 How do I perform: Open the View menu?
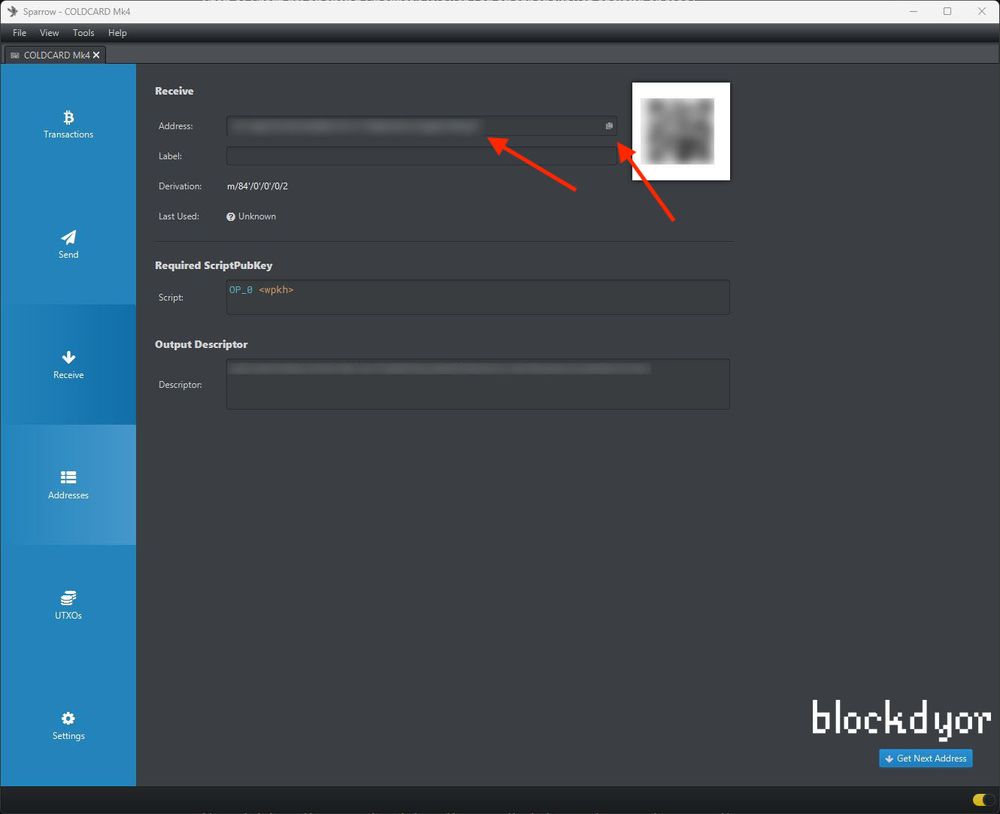(x=49, y=32)
